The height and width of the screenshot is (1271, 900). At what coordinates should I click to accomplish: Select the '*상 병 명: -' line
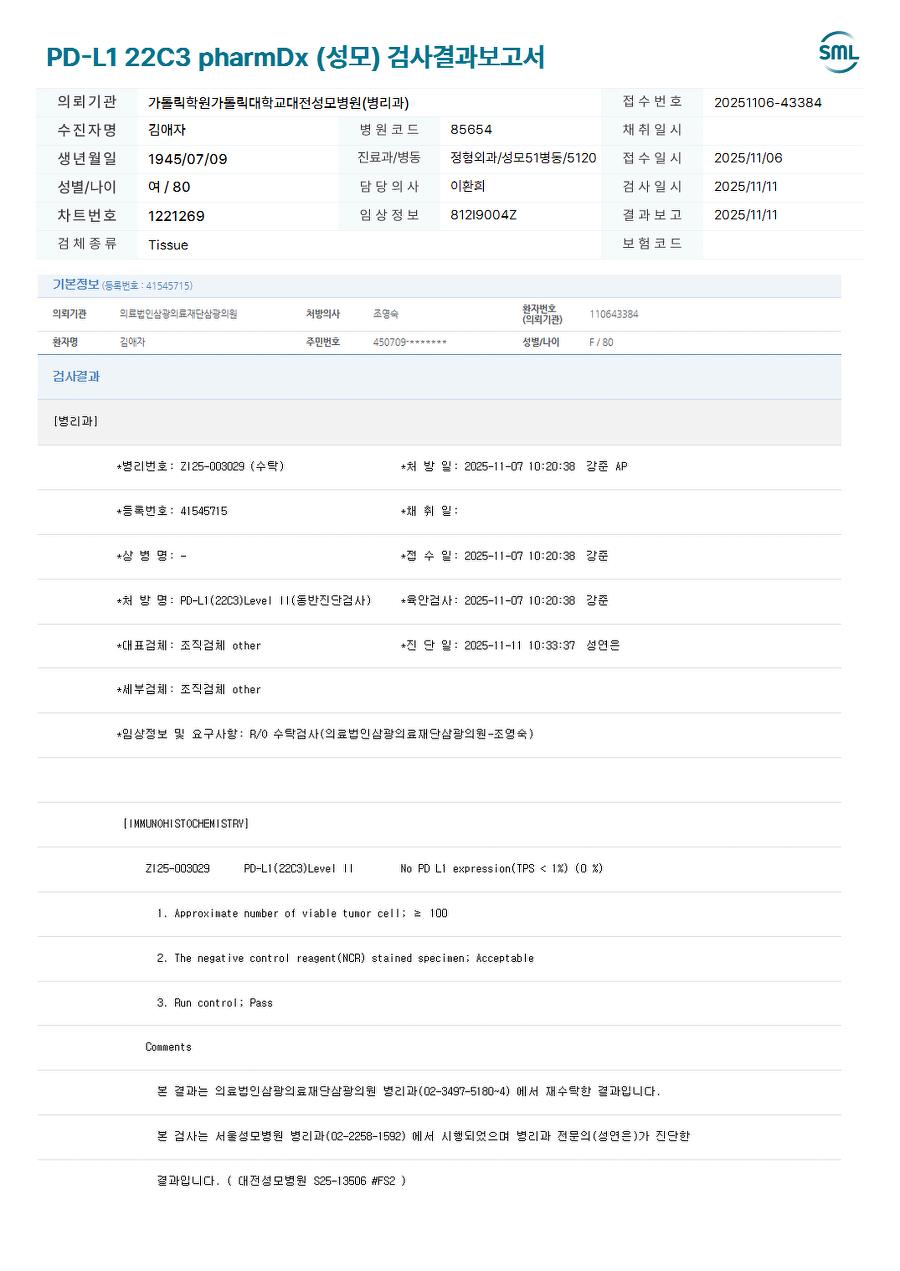click(x=151, y=556)
